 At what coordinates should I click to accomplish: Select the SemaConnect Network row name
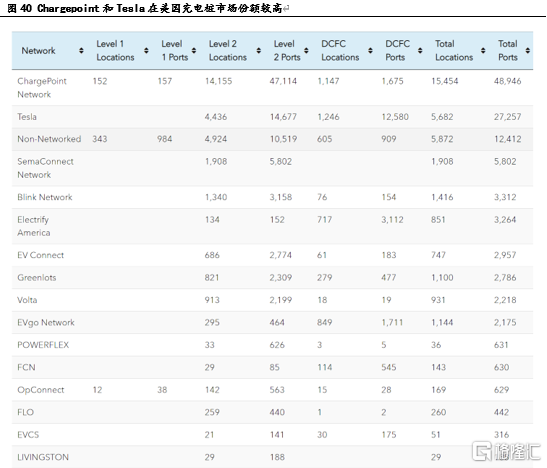click(45, 168)
